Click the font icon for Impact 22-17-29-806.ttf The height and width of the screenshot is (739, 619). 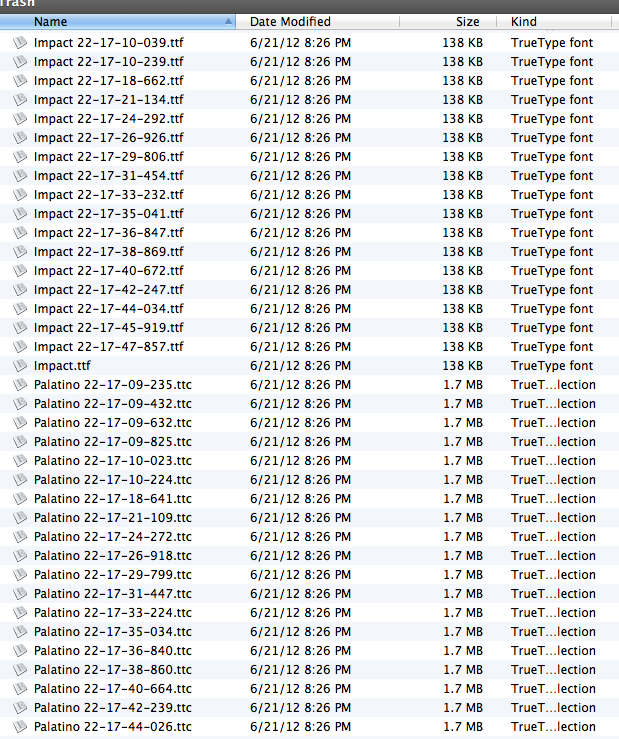coord(20,157)
